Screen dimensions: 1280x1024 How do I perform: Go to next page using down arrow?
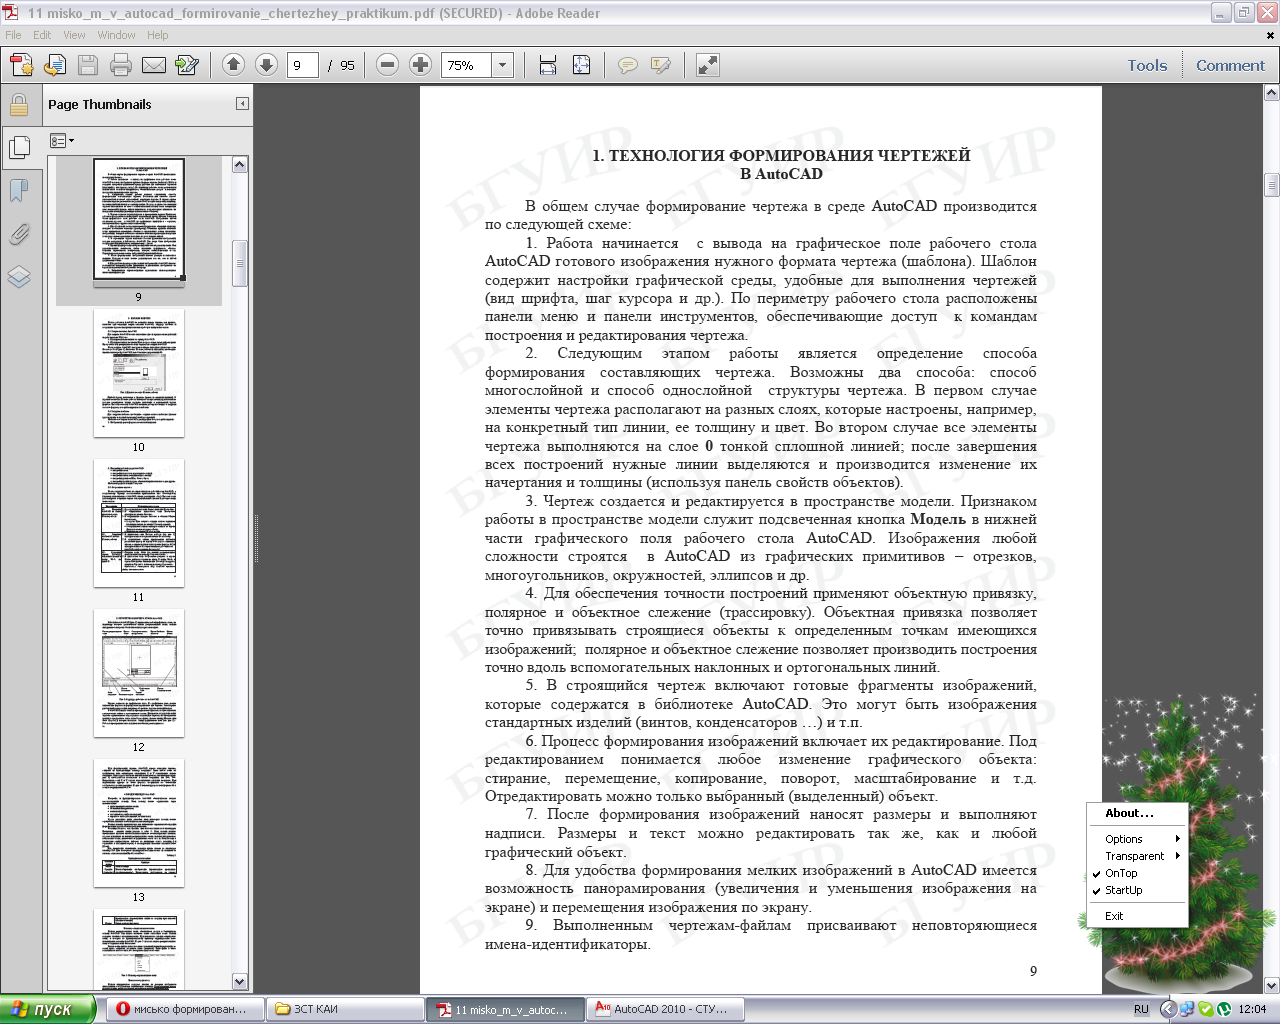266,65
